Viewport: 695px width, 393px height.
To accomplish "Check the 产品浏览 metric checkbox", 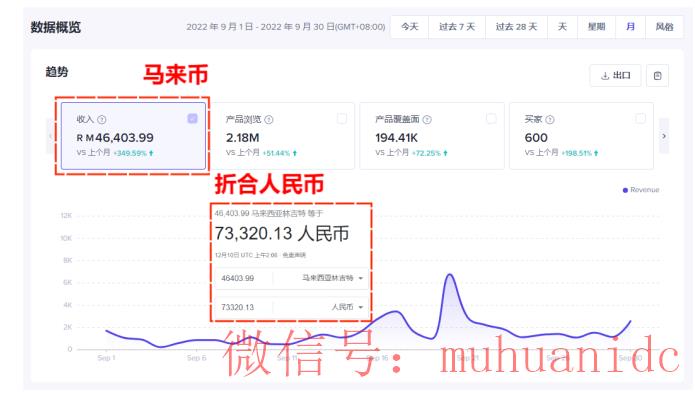I will click(x=342, y=118).
